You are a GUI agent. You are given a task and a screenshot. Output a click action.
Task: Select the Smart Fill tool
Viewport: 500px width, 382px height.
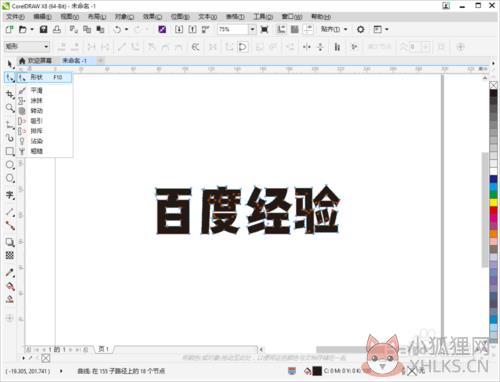(x=10, y=299)
